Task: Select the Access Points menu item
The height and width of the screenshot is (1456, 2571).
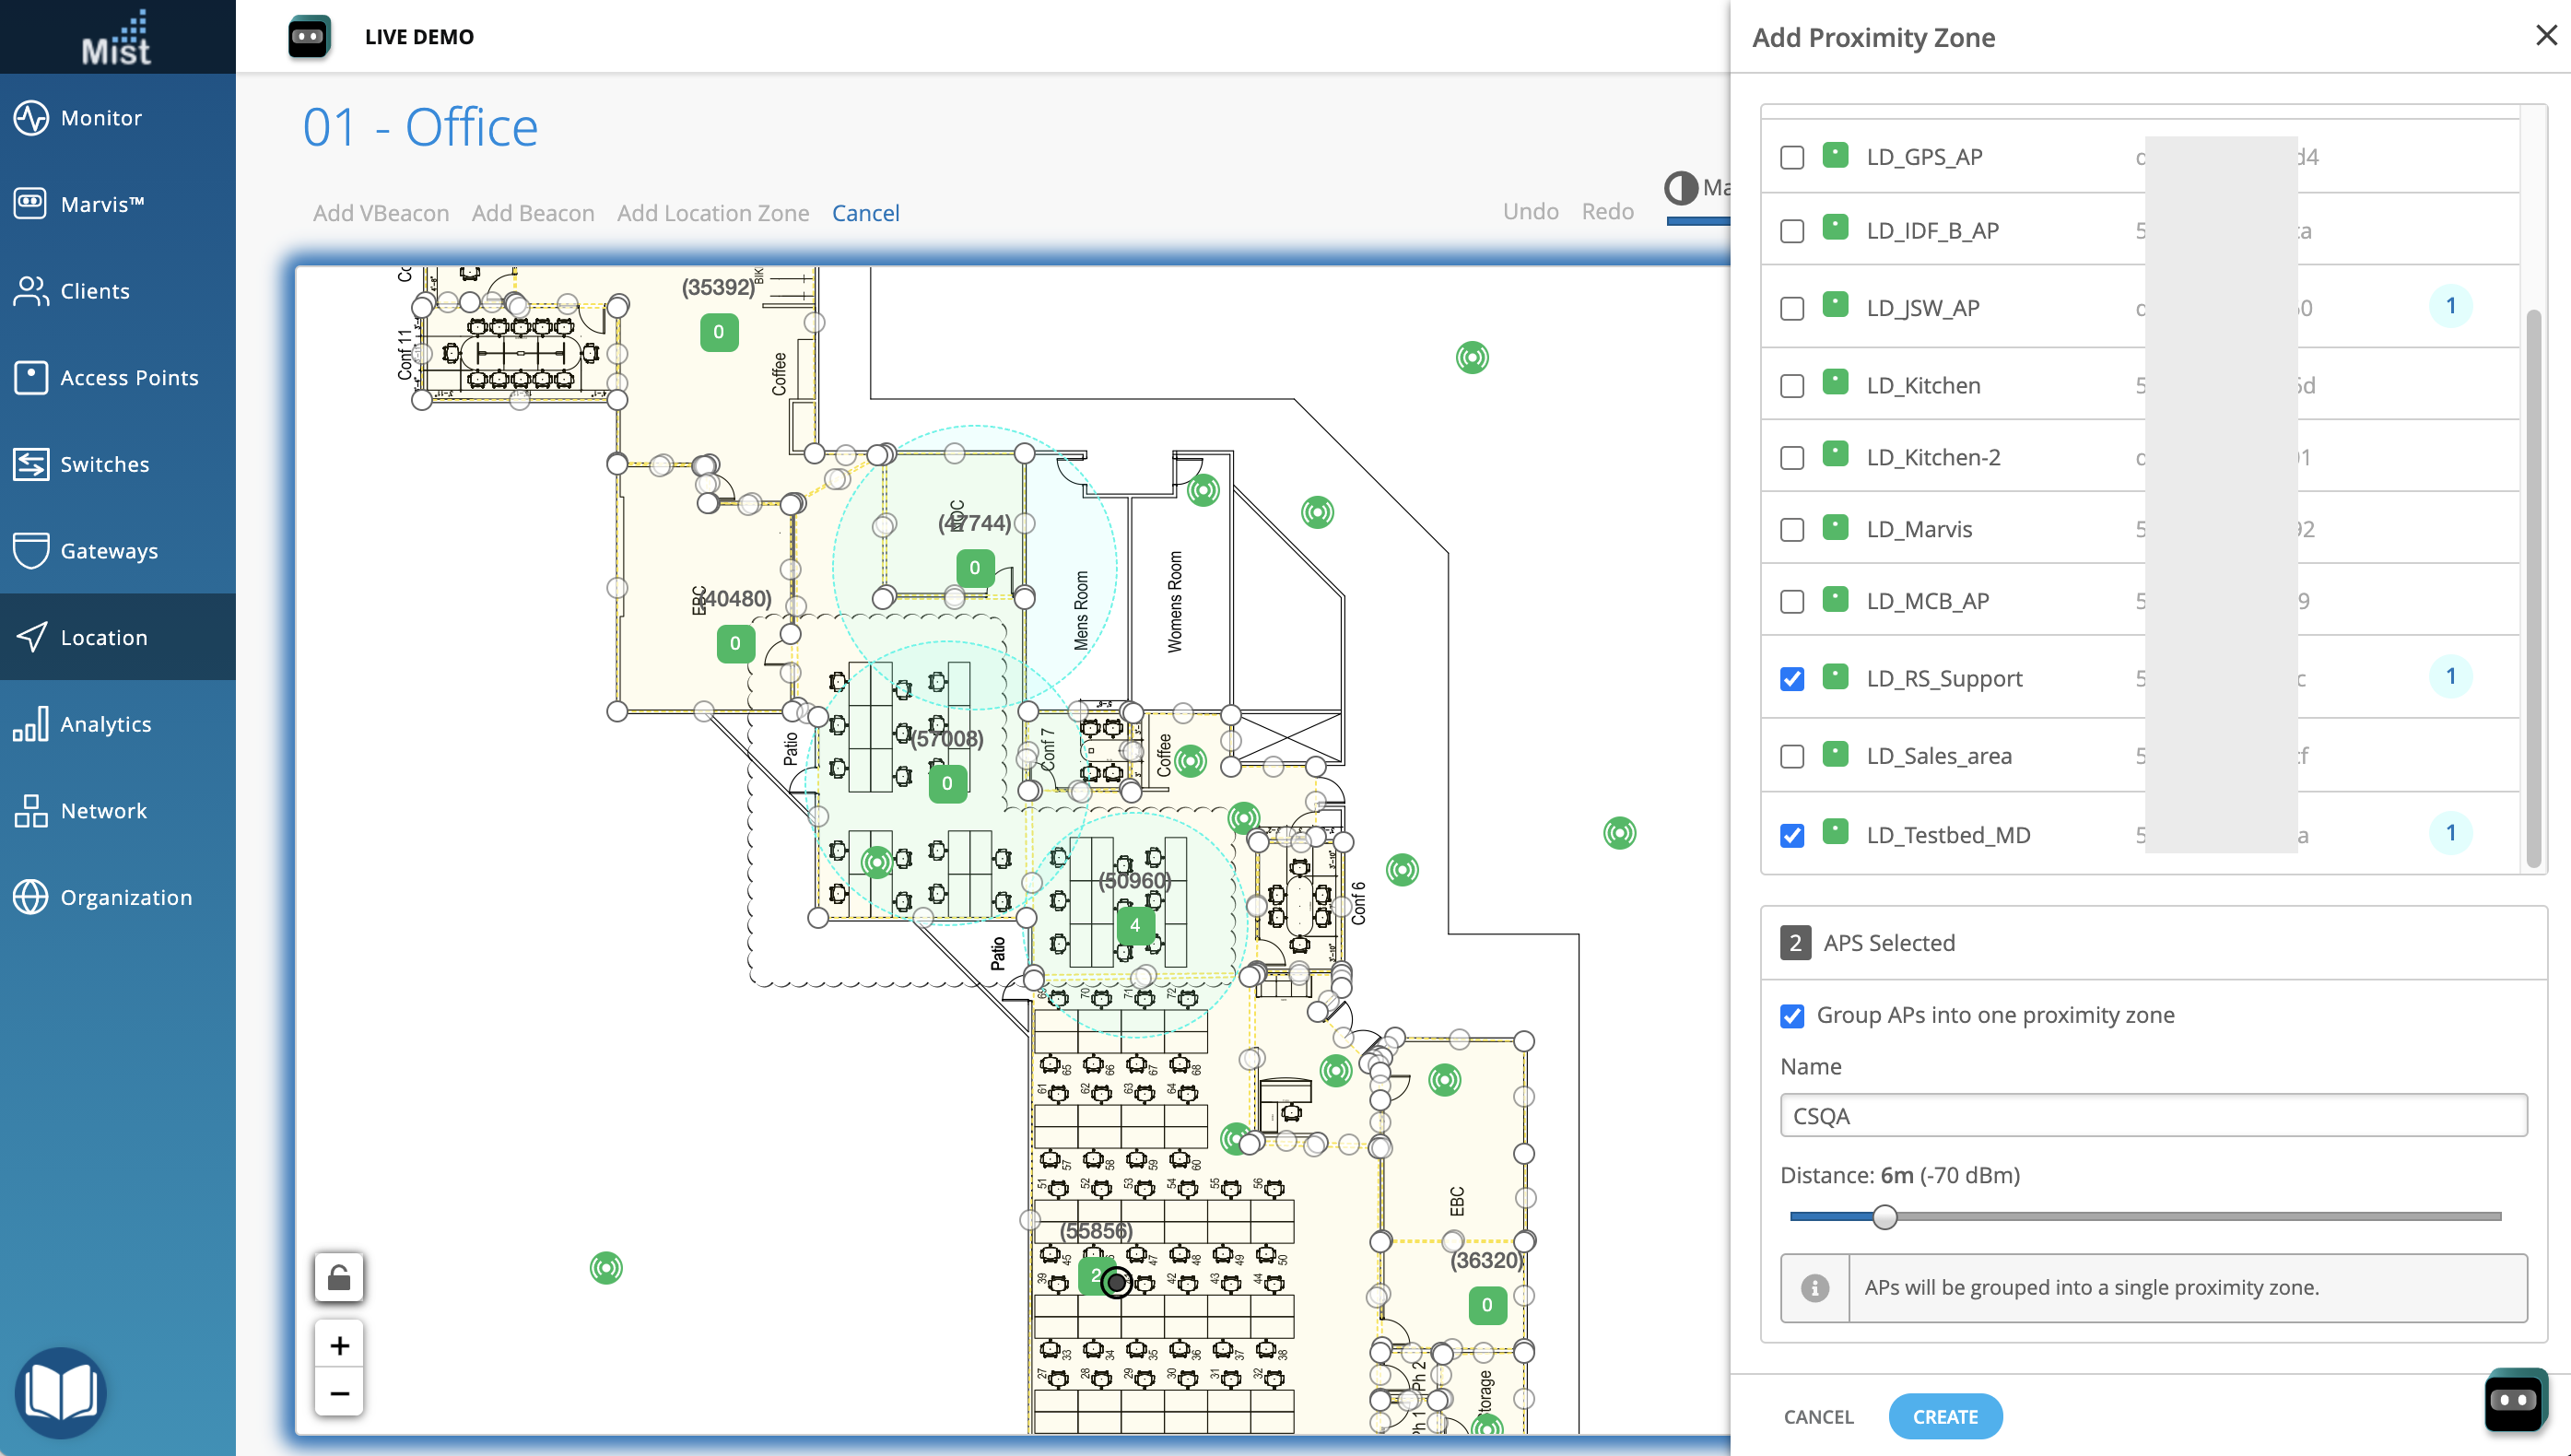Action: coord(129,378)
